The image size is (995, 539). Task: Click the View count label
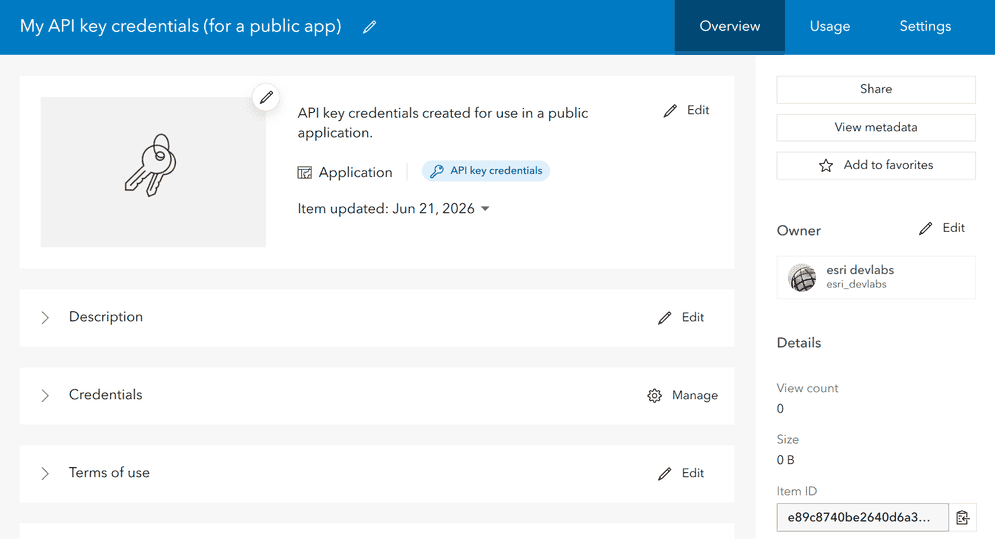tap(807, 388)
